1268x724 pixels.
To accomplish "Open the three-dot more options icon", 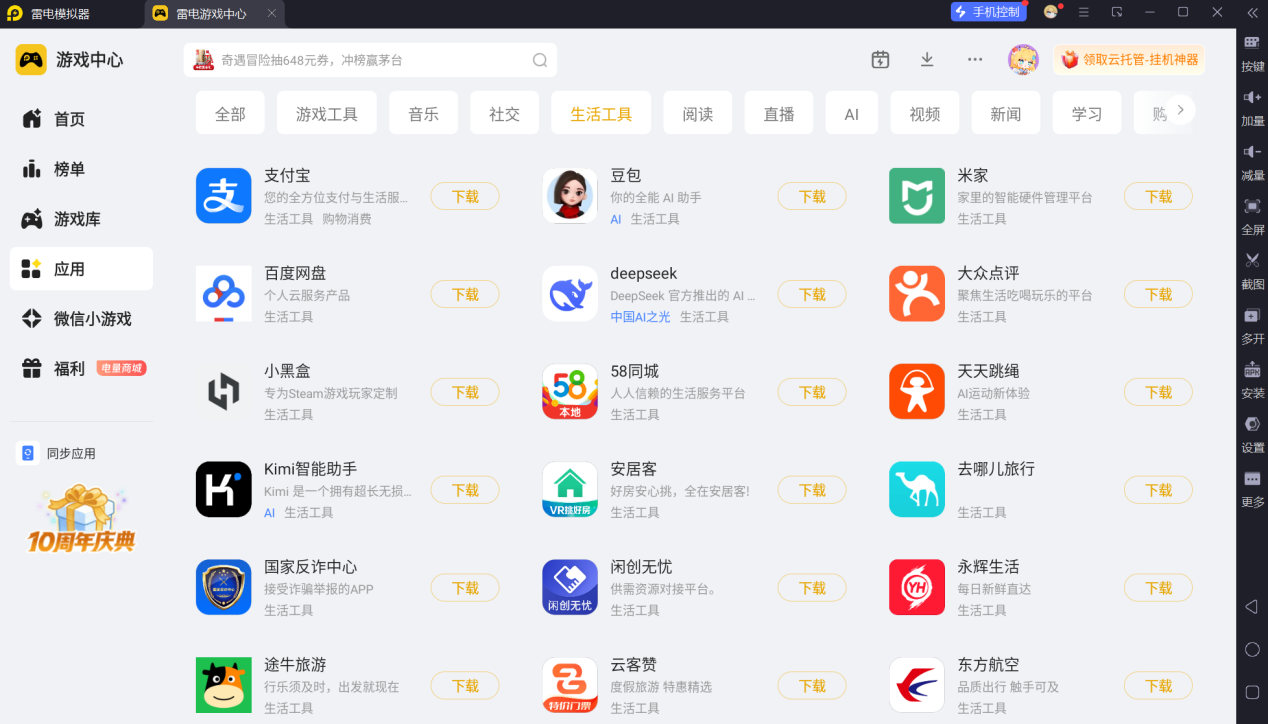I will [x=975, y=60].
